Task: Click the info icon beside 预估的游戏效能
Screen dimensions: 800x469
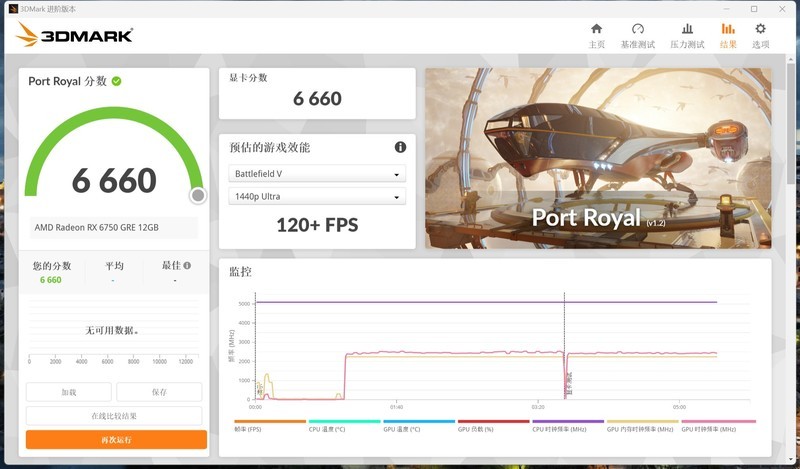Action: point(401,147)
